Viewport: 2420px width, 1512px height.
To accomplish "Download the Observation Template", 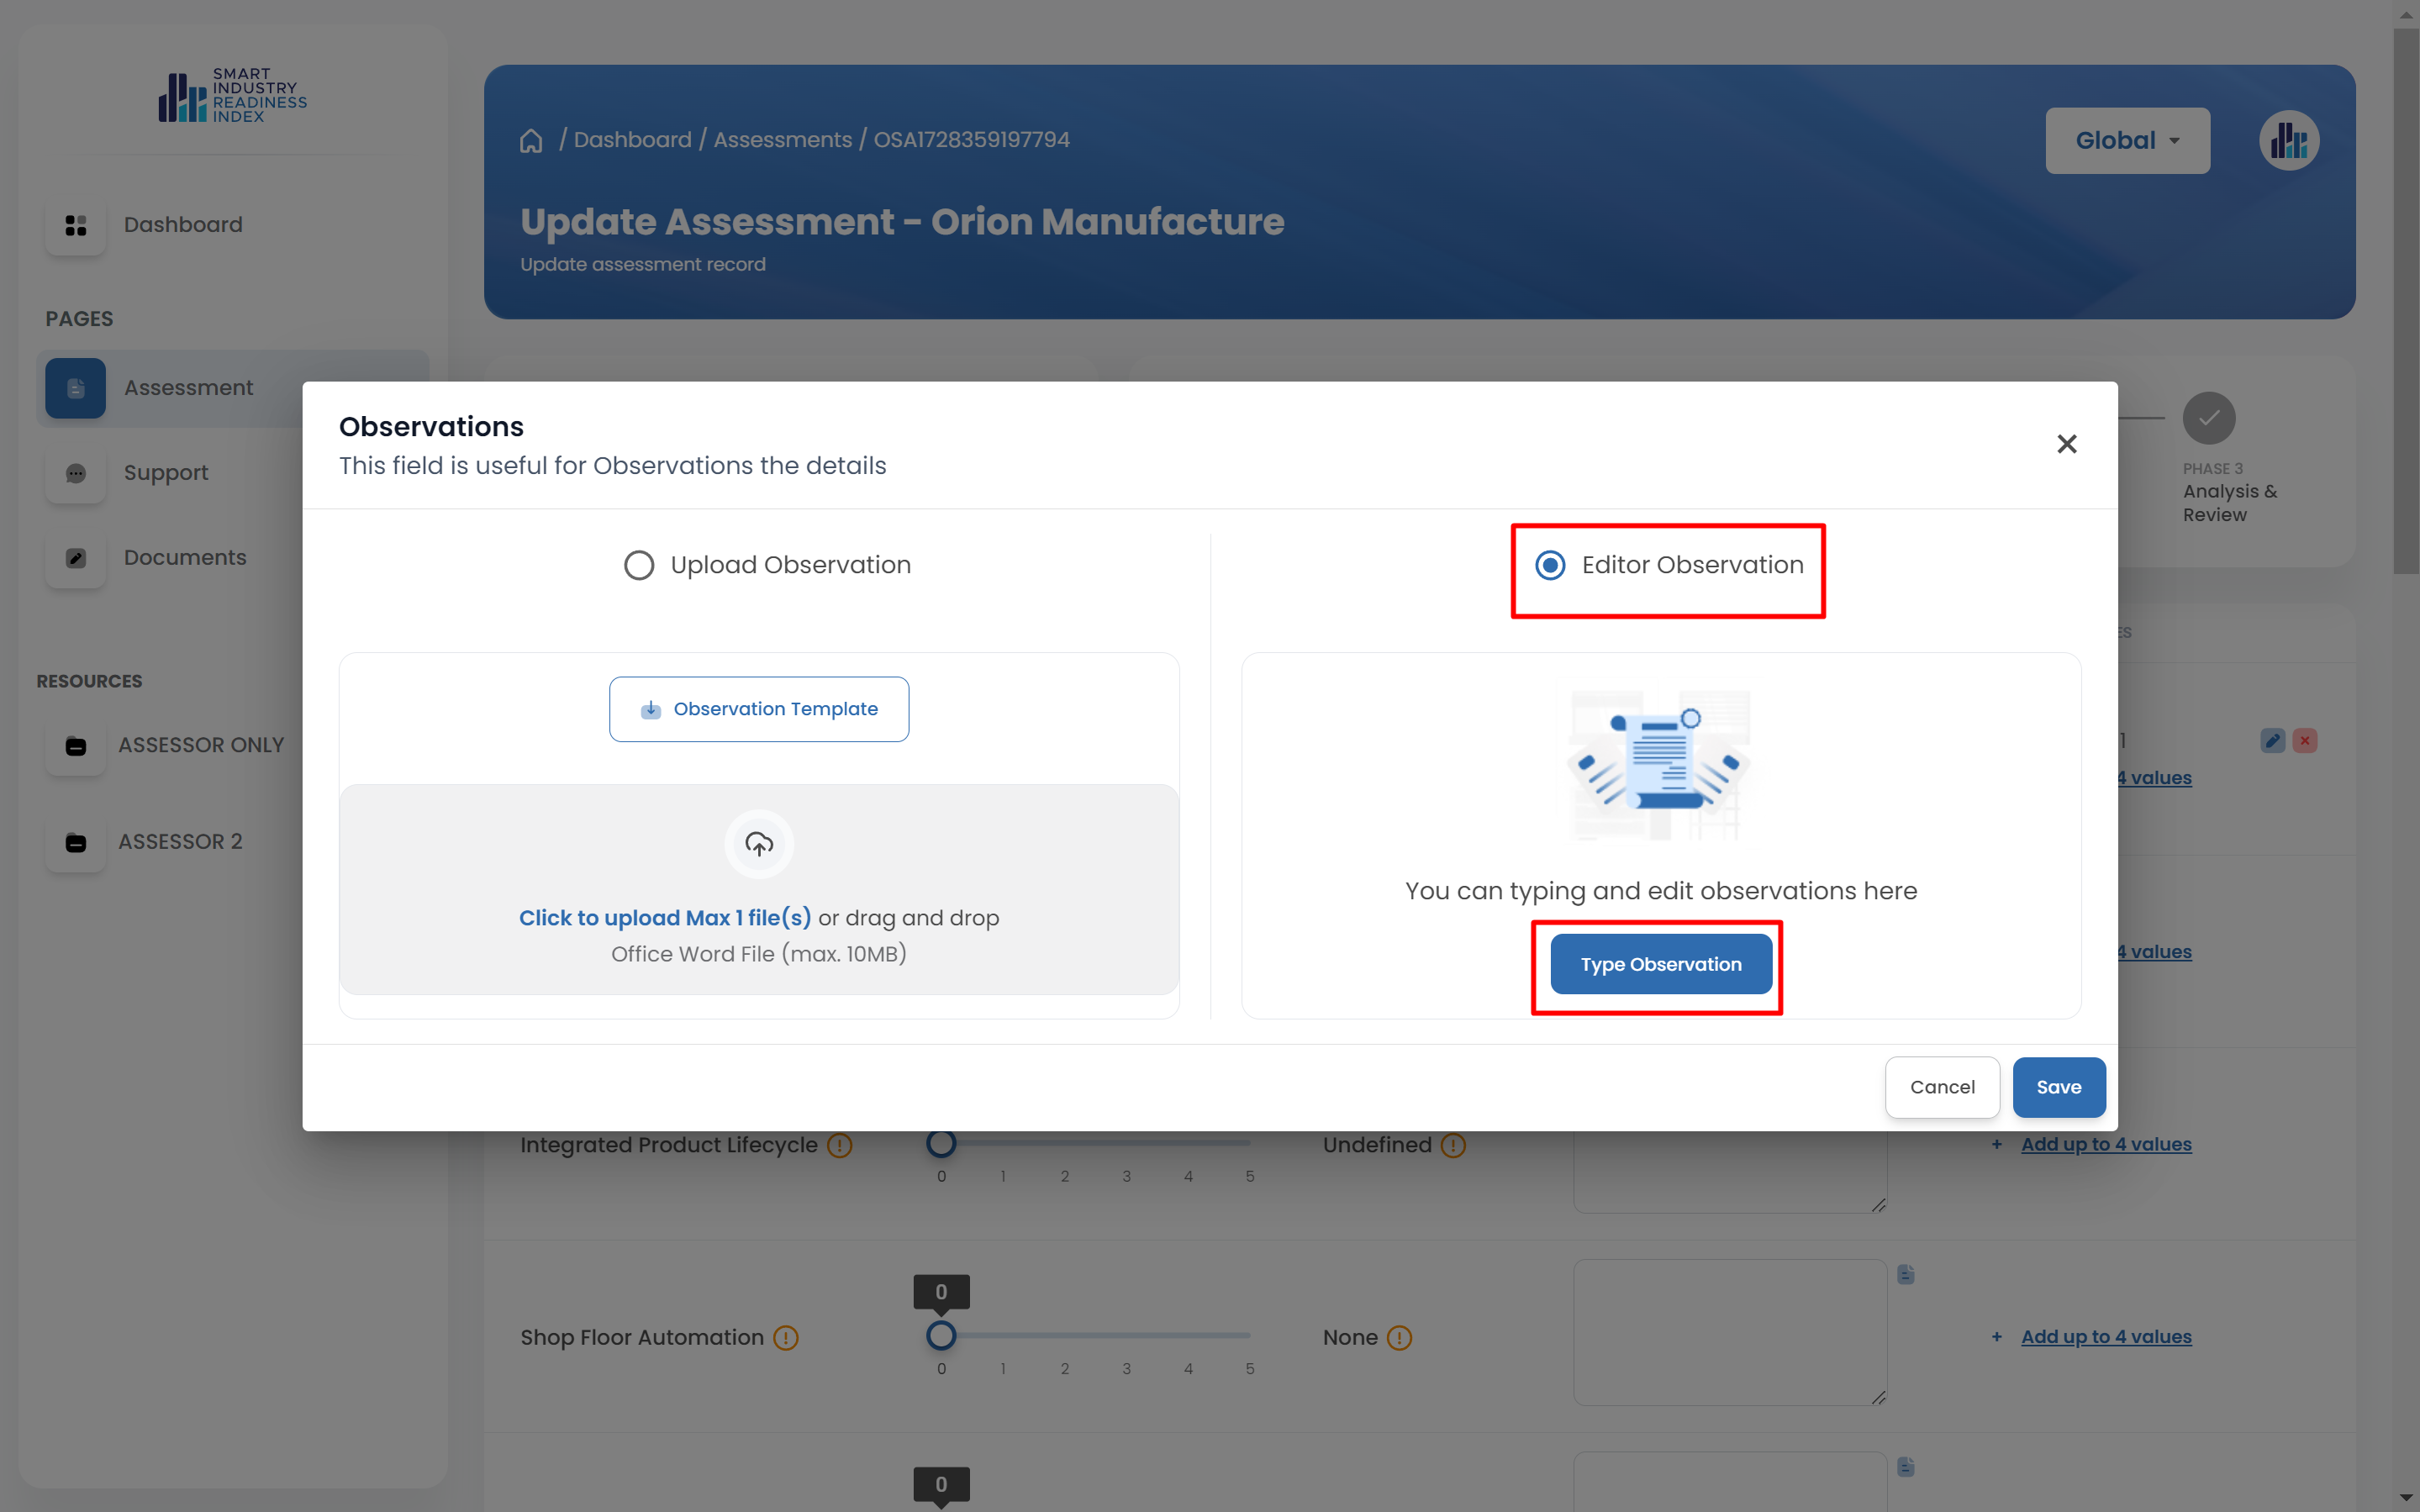I will coord(759,710).
